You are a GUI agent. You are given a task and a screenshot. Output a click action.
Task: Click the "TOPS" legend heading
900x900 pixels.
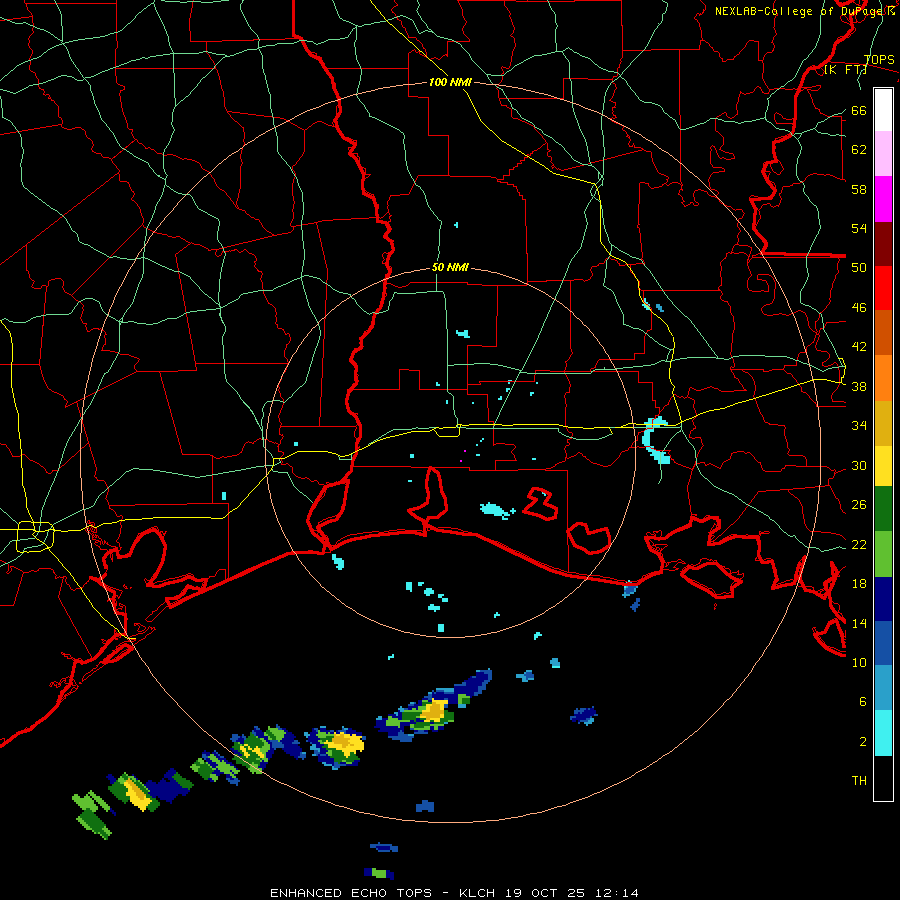point(879,60)
